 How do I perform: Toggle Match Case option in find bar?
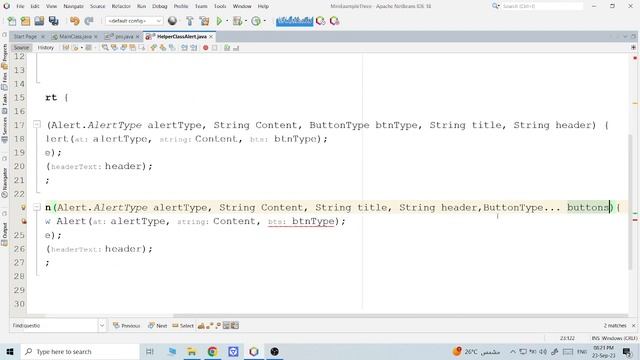pyautogui.click(x=201, y=326)
